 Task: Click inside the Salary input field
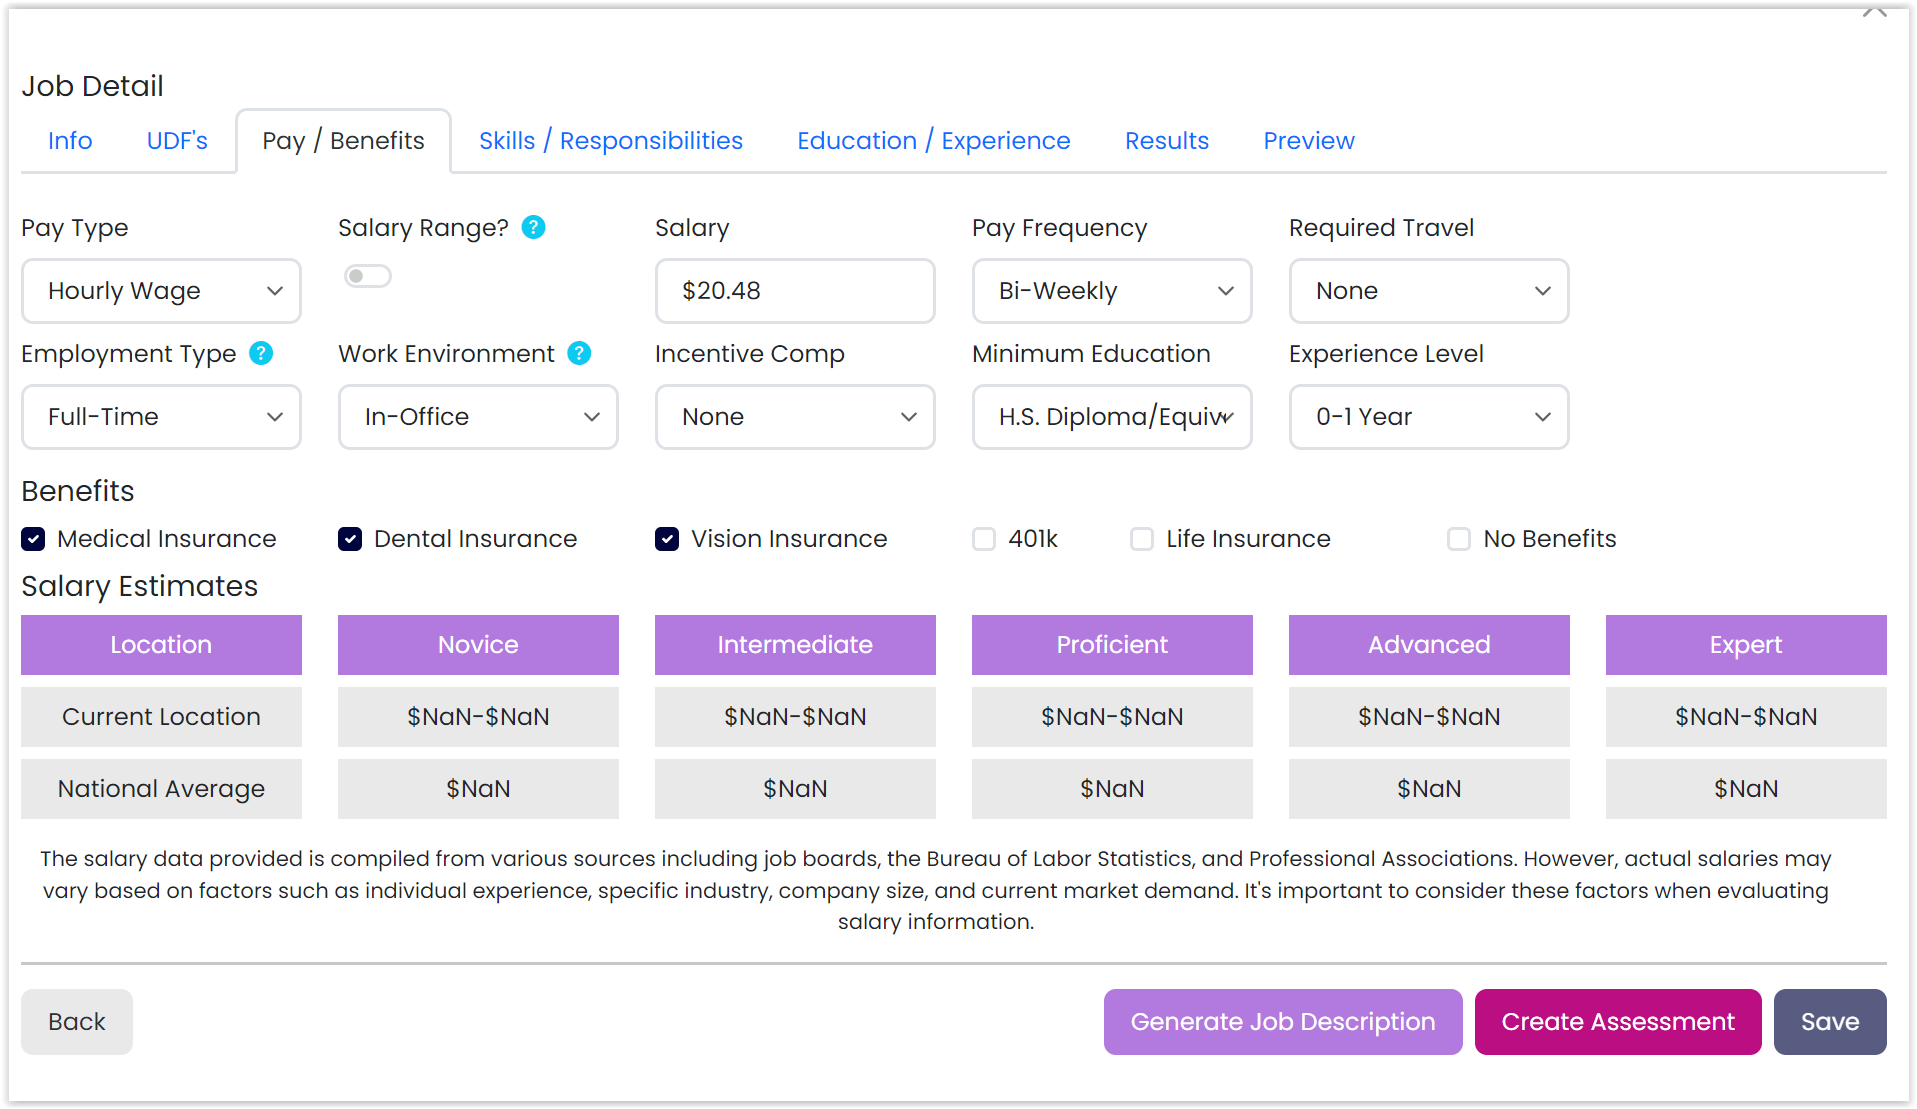[794, 291]
